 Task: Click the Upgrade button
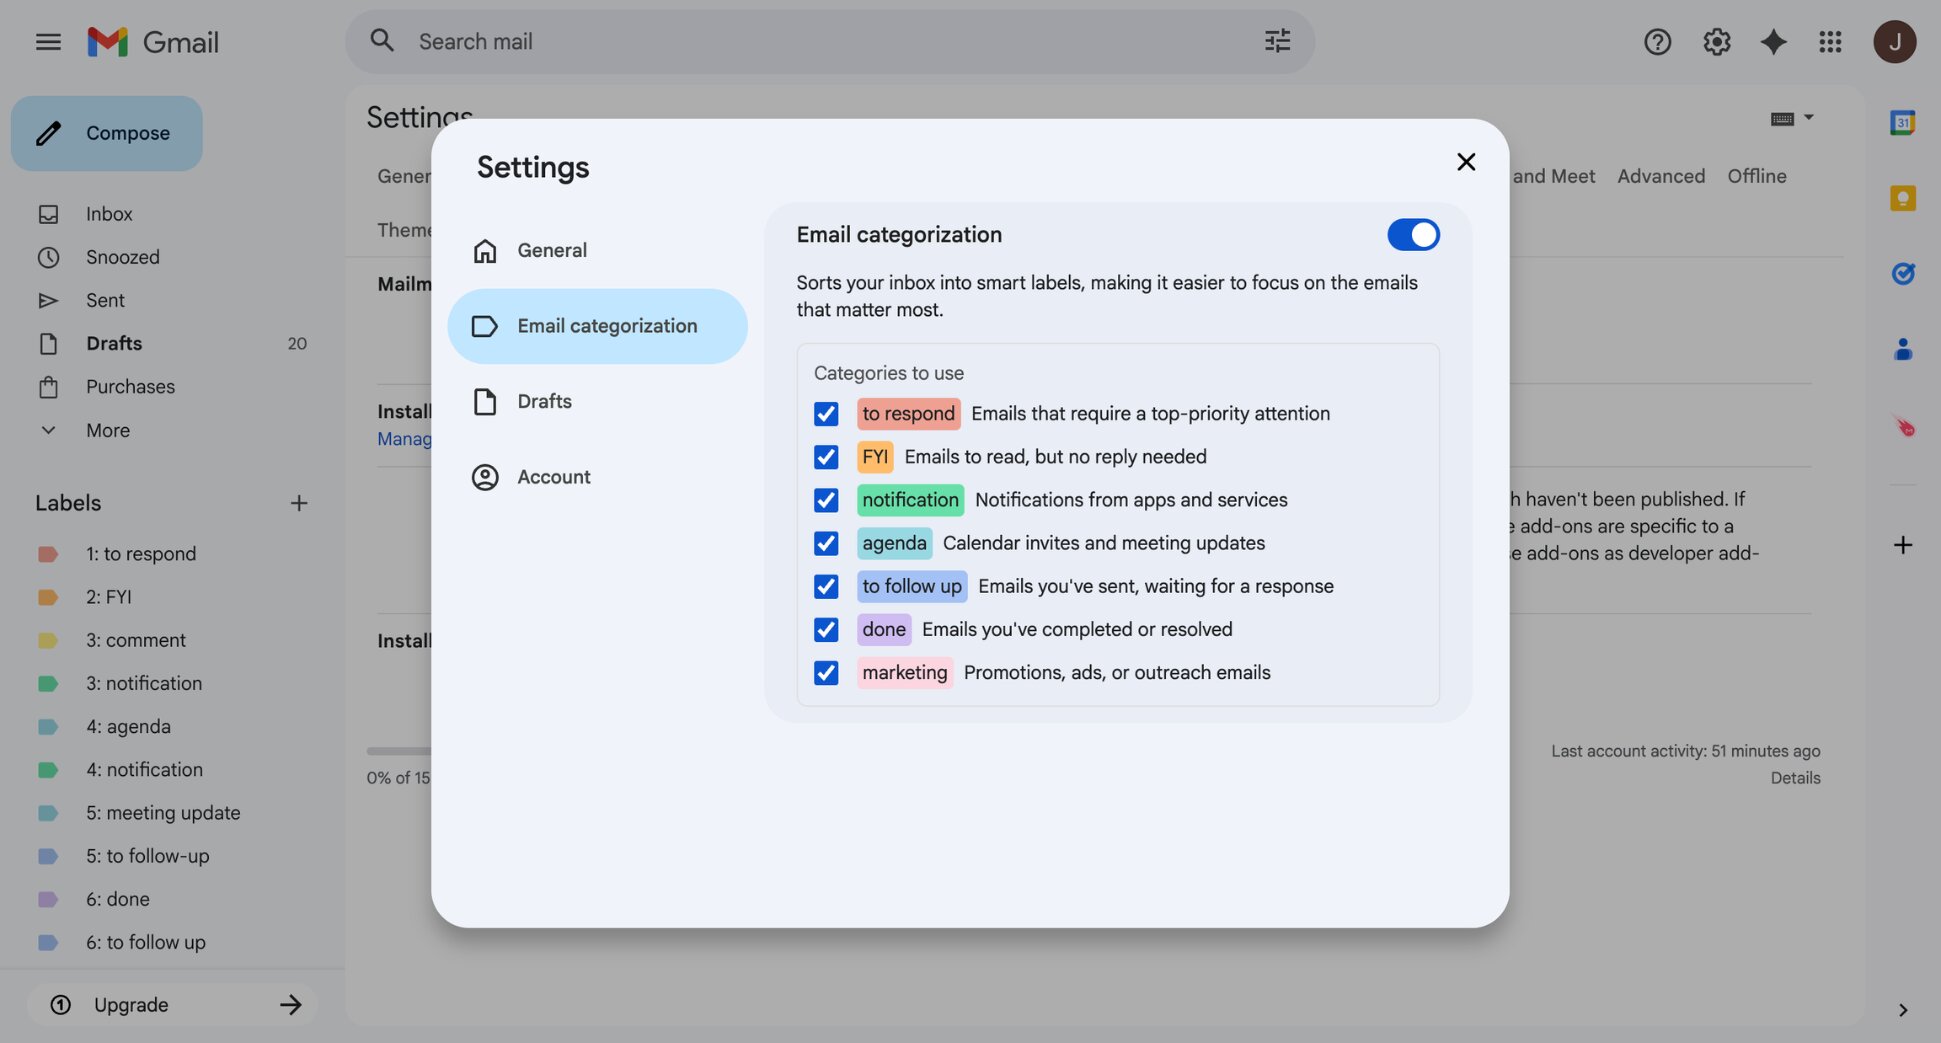coord(172,1004)
